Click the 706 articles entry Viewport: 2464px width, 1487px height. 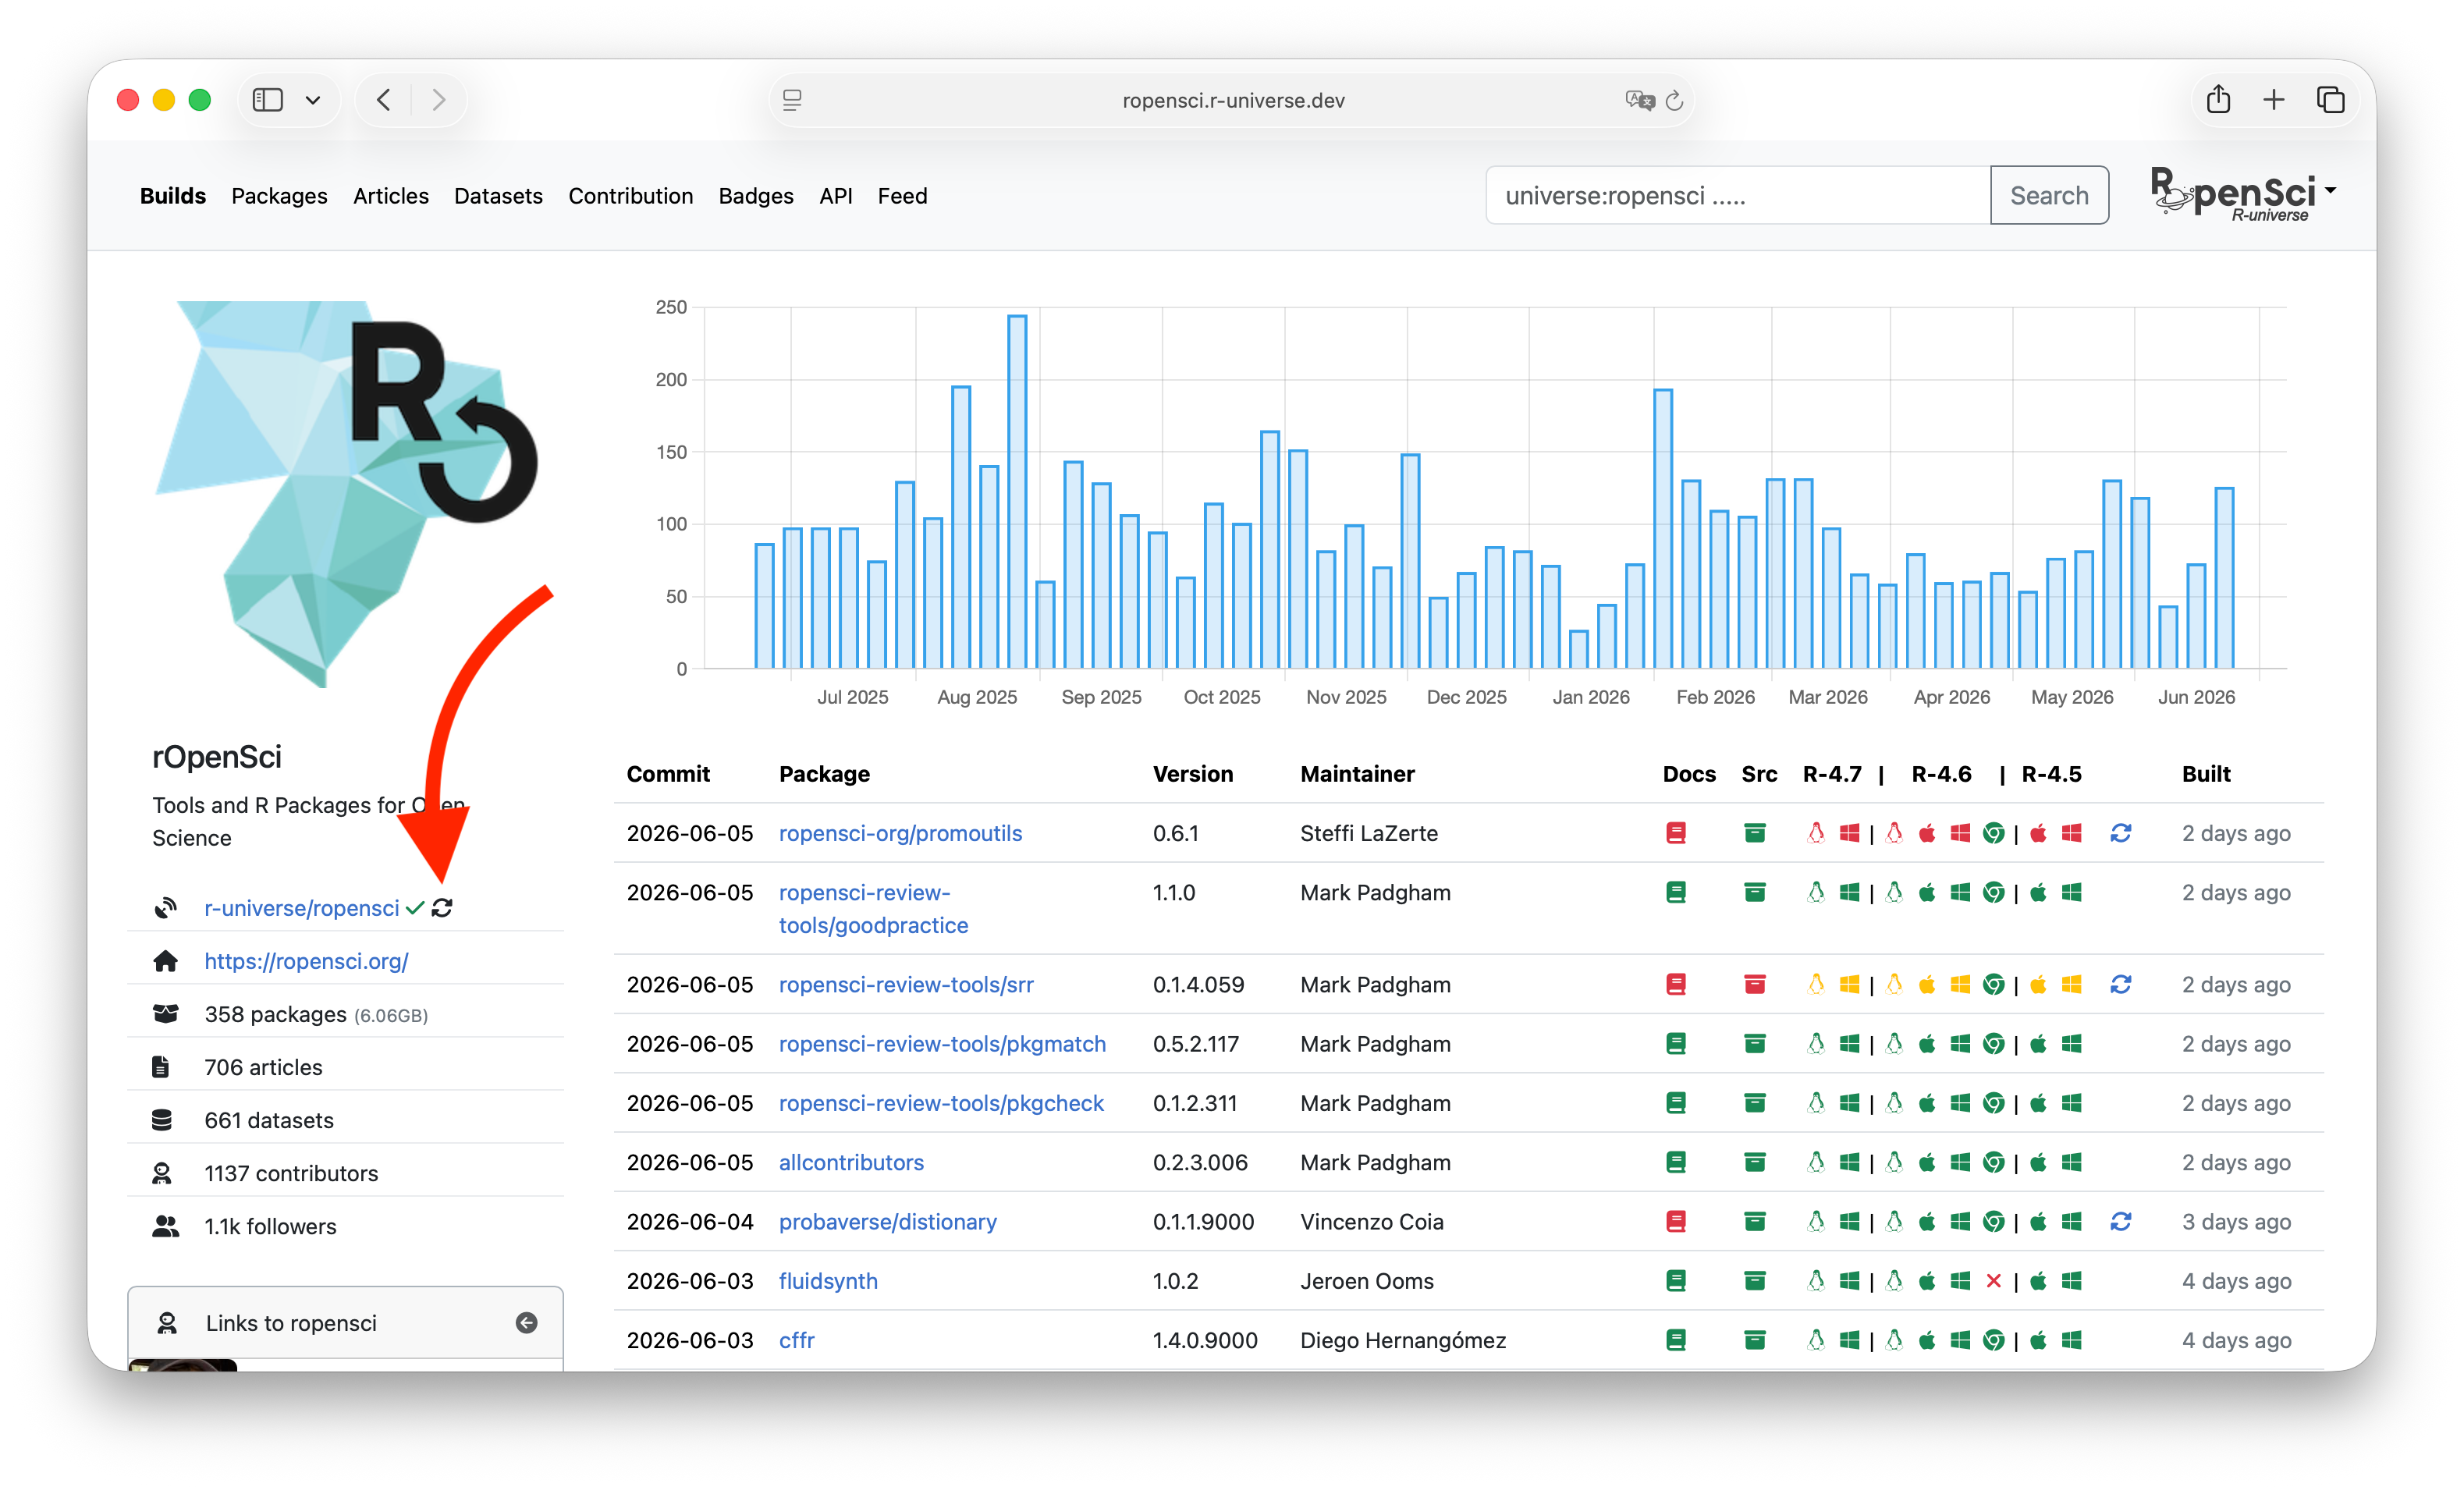point(263,1067)
